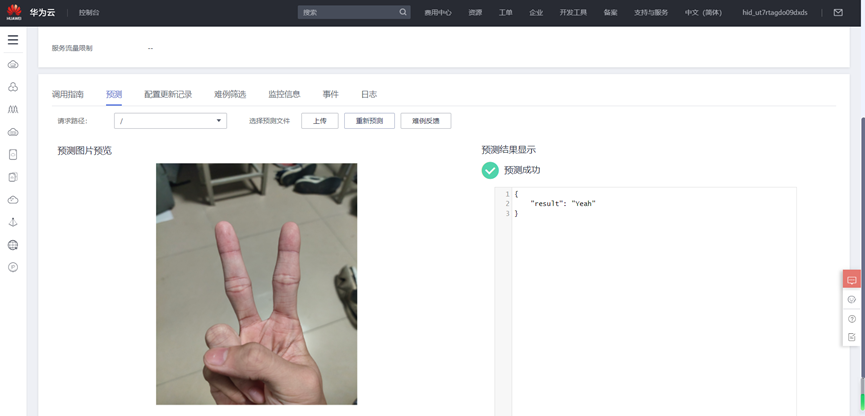Open 工单 in the top navigation
Viewport: 865px width, 416px height.
pyautogui.click(x=505, y=12)
